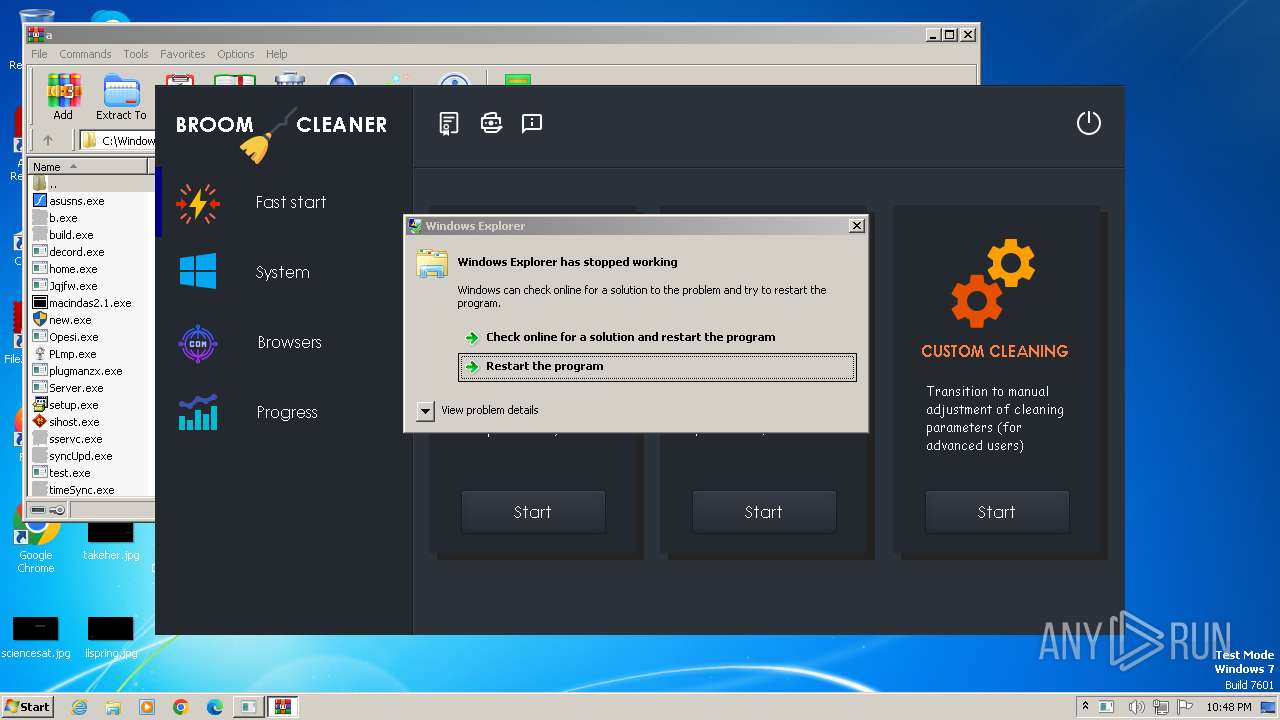Select b.exe in WinRAR file list
Image resolution: width=1280 pixels, height=720 pixels.
click(63, 218)
